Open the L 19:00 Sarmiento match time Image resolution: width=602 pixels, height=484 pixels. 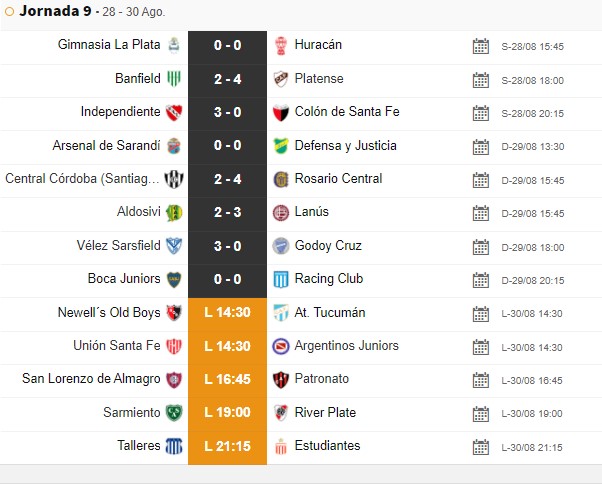pos(227,412)
